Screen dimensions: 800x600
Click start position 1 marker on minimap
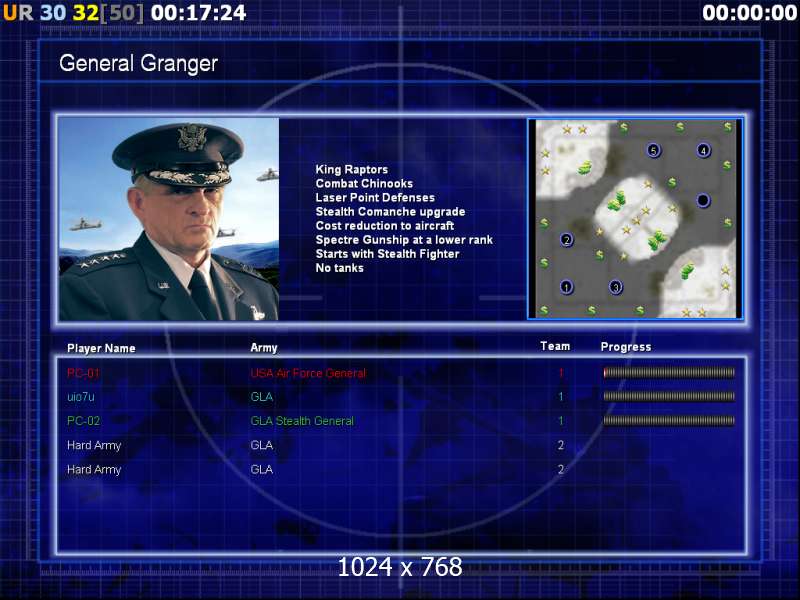coord(566,287)
